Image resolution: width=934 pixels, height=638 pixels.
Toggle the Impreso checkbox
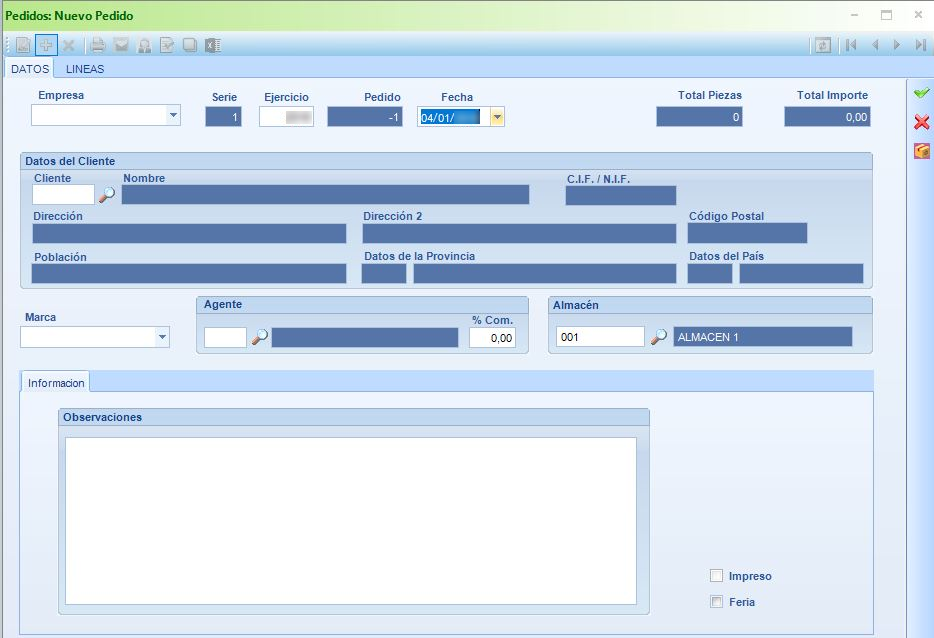(x=717, y=575)
